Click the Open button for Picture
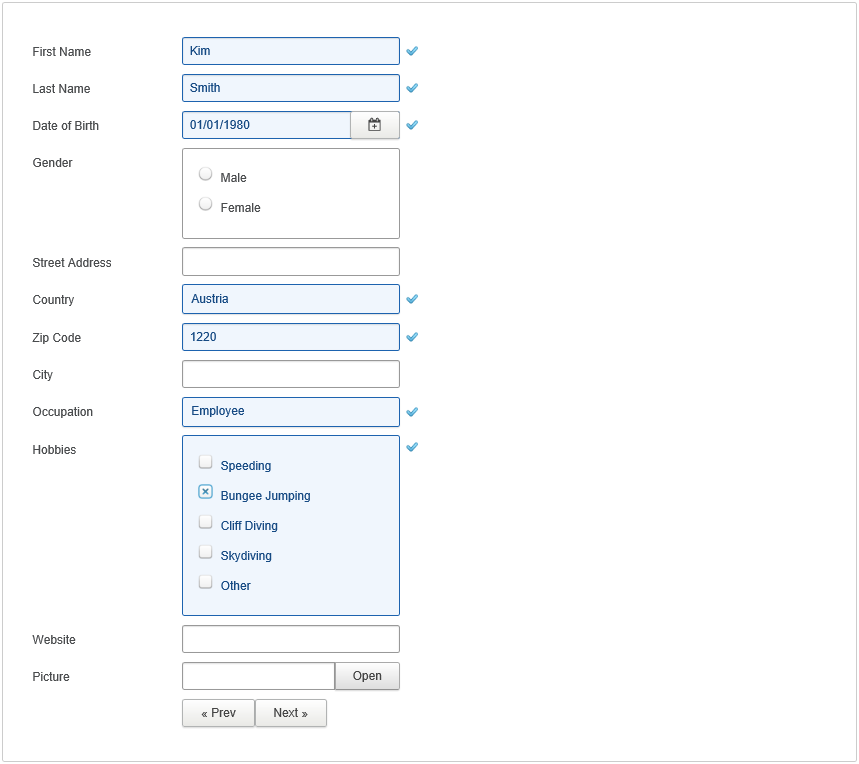Viewport: 859px width, 764px height. [367, 676]
